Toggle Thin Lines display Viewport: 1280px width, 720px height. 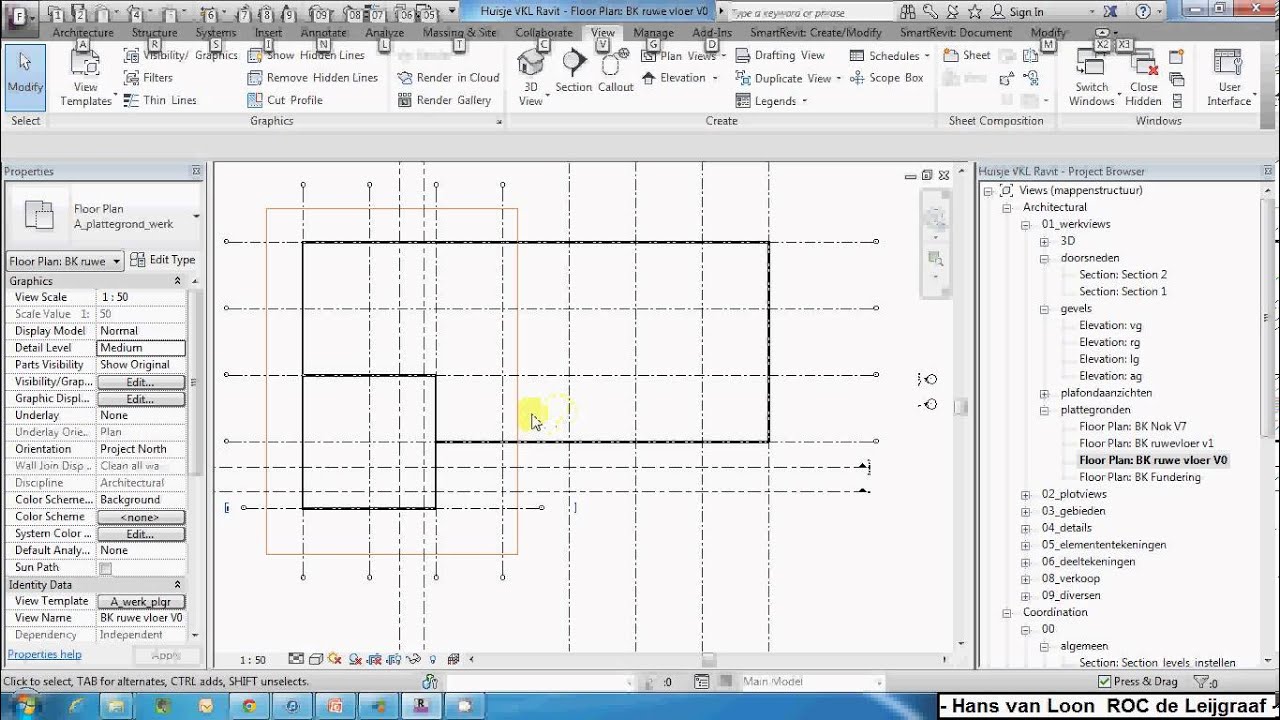click(160, 100)
